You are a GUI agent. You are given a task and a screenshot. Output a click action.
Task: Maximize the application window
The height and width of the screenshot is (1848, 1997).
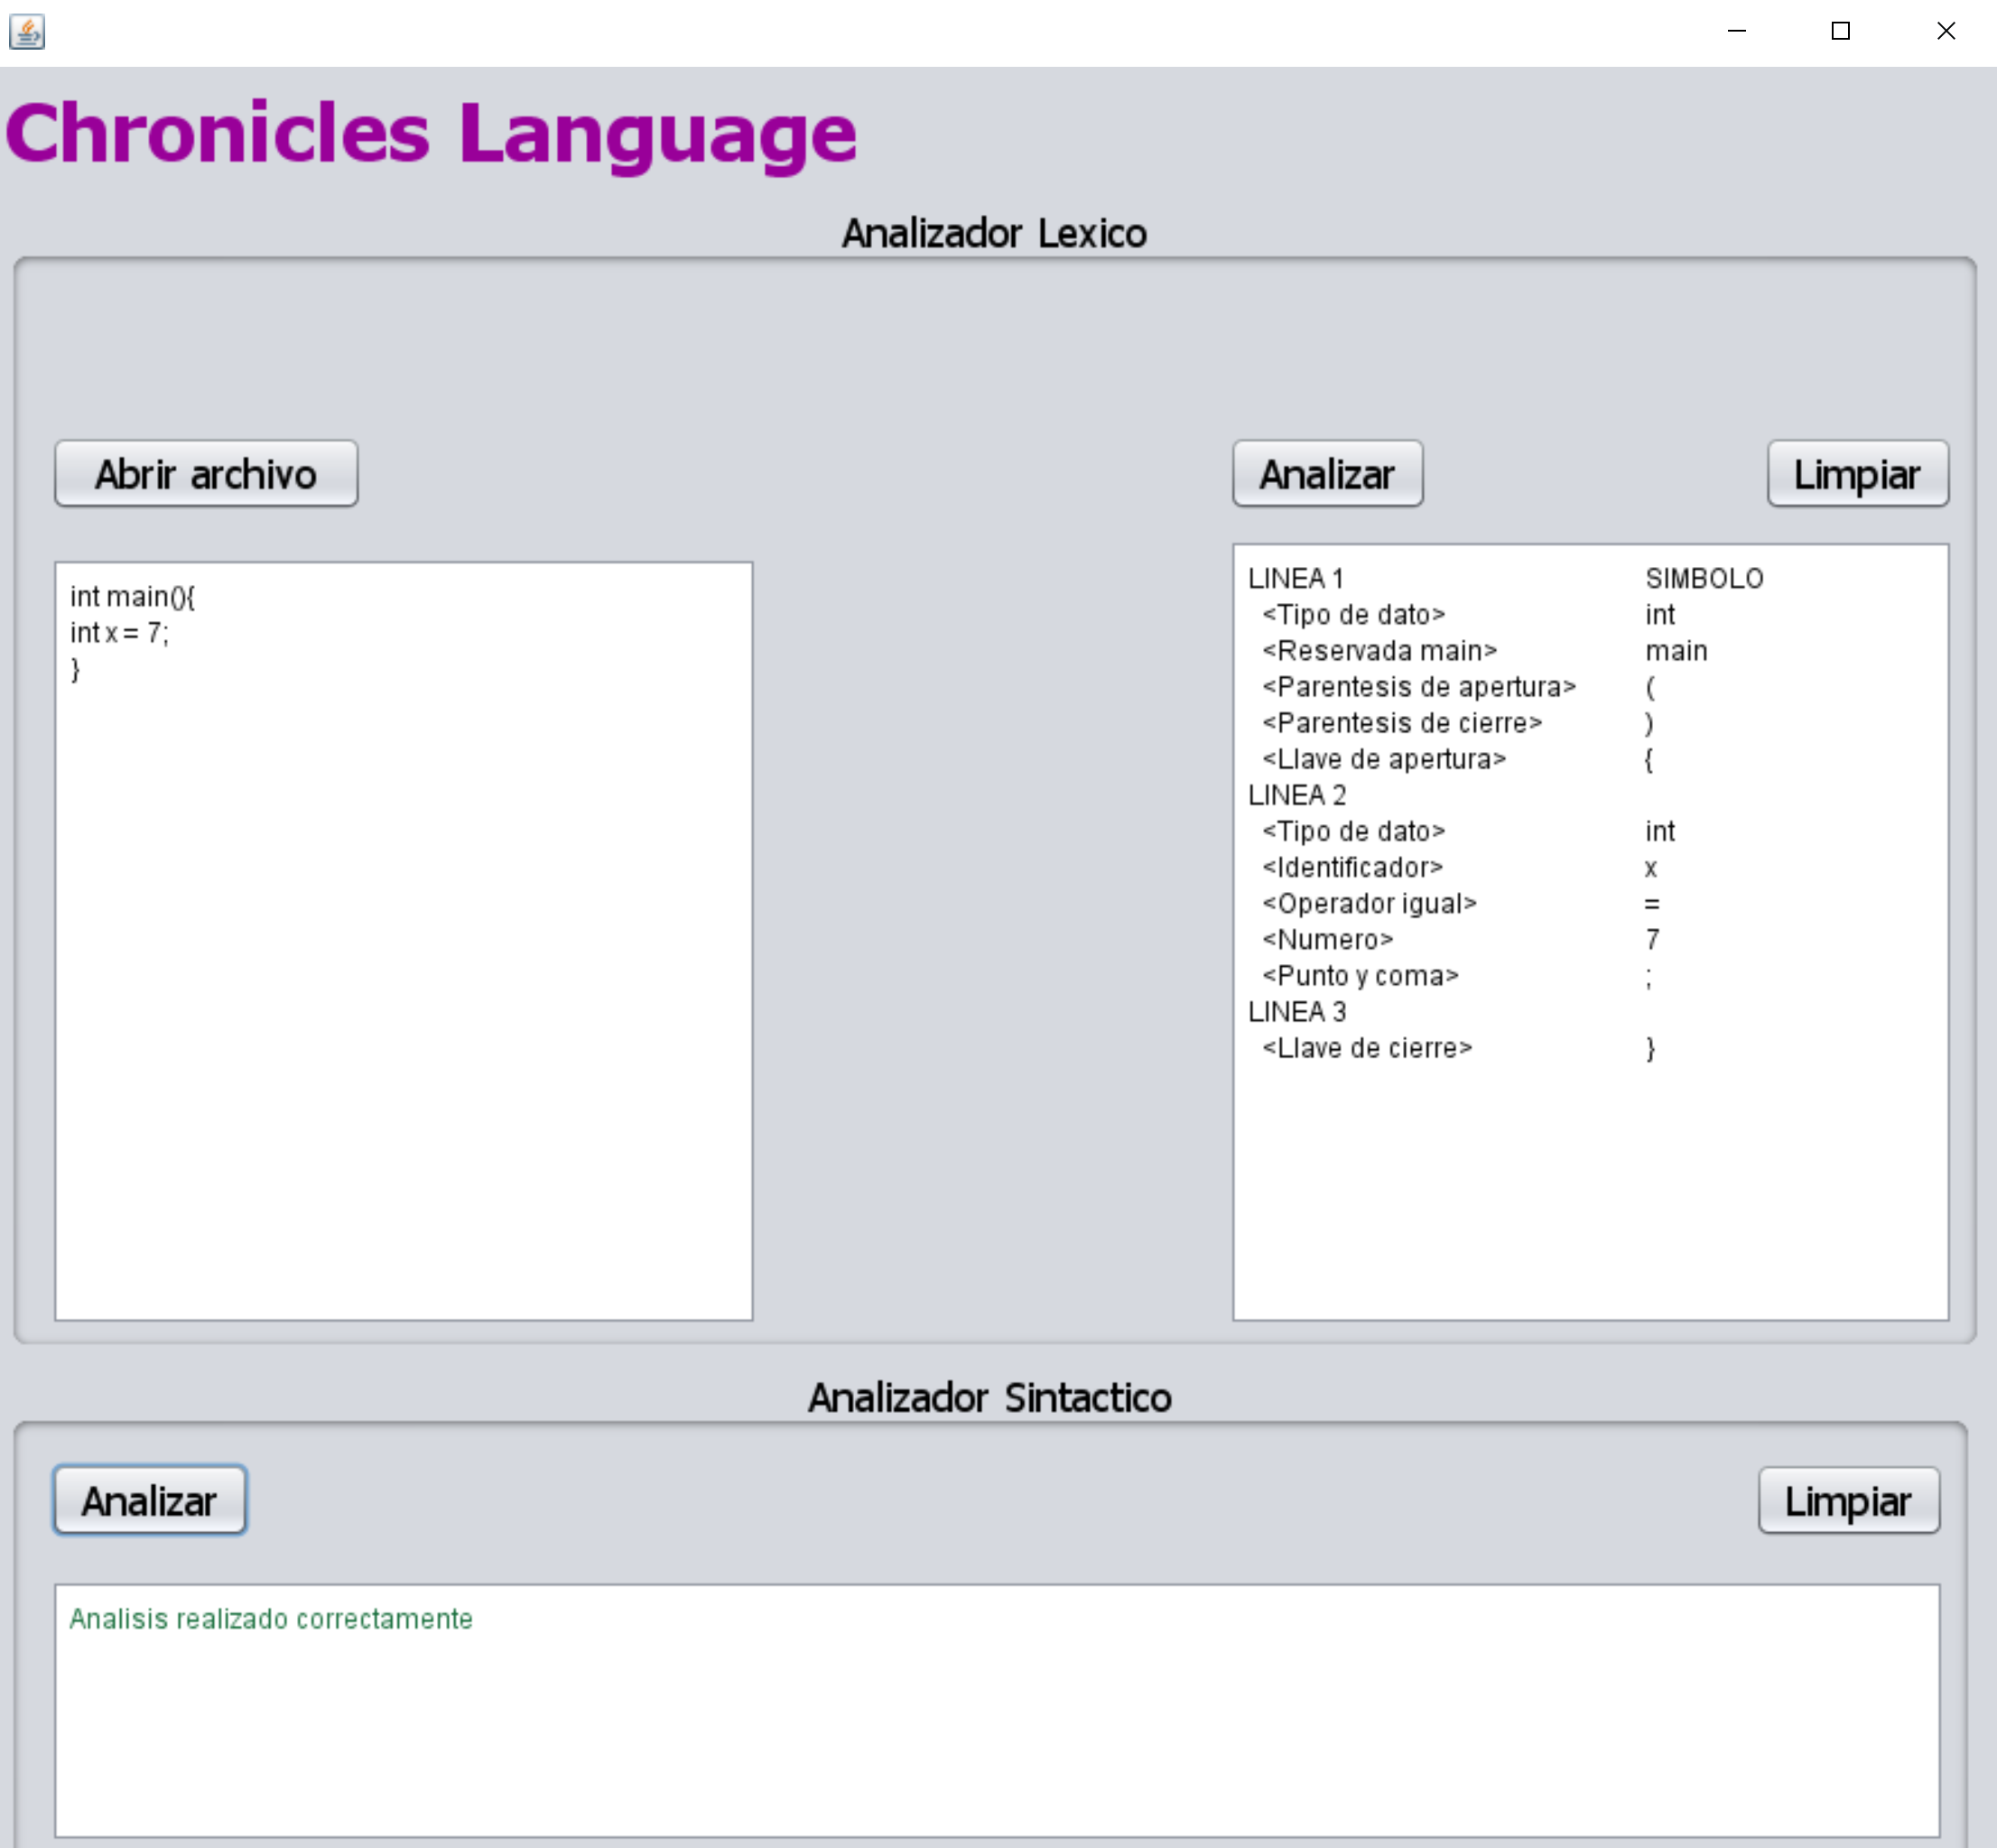pyautogui.click(x=1840, y=31)
